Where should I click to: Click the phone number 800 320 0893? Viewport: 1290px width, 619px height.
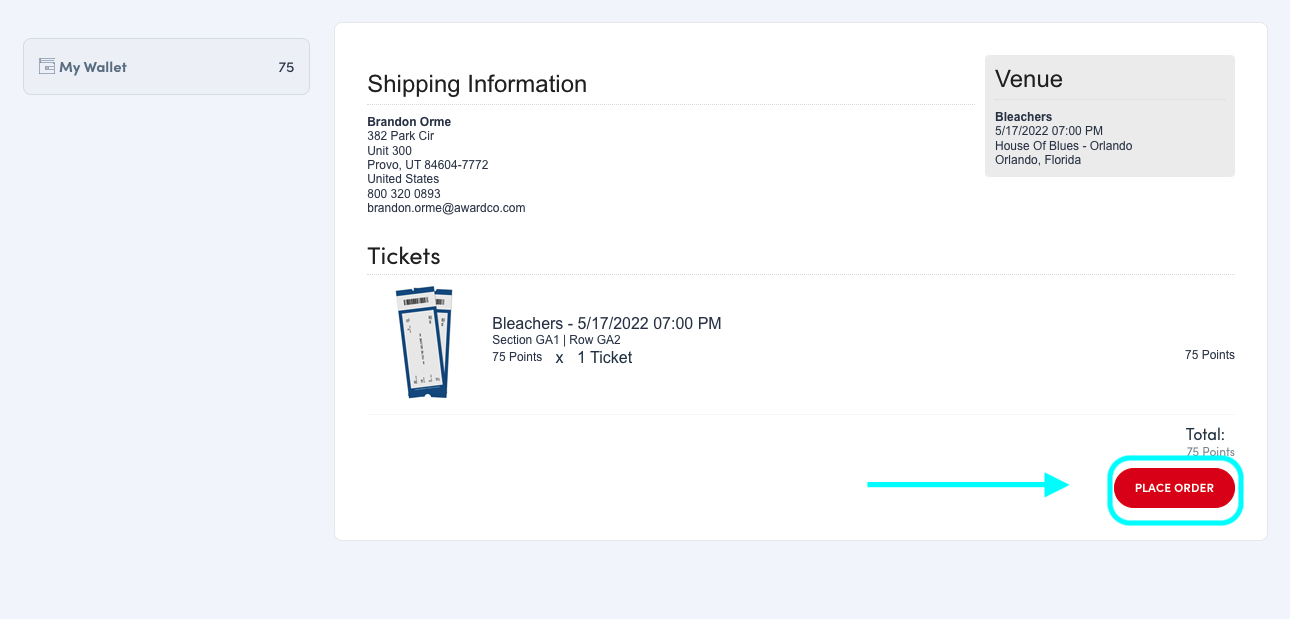tap(404, 194)
